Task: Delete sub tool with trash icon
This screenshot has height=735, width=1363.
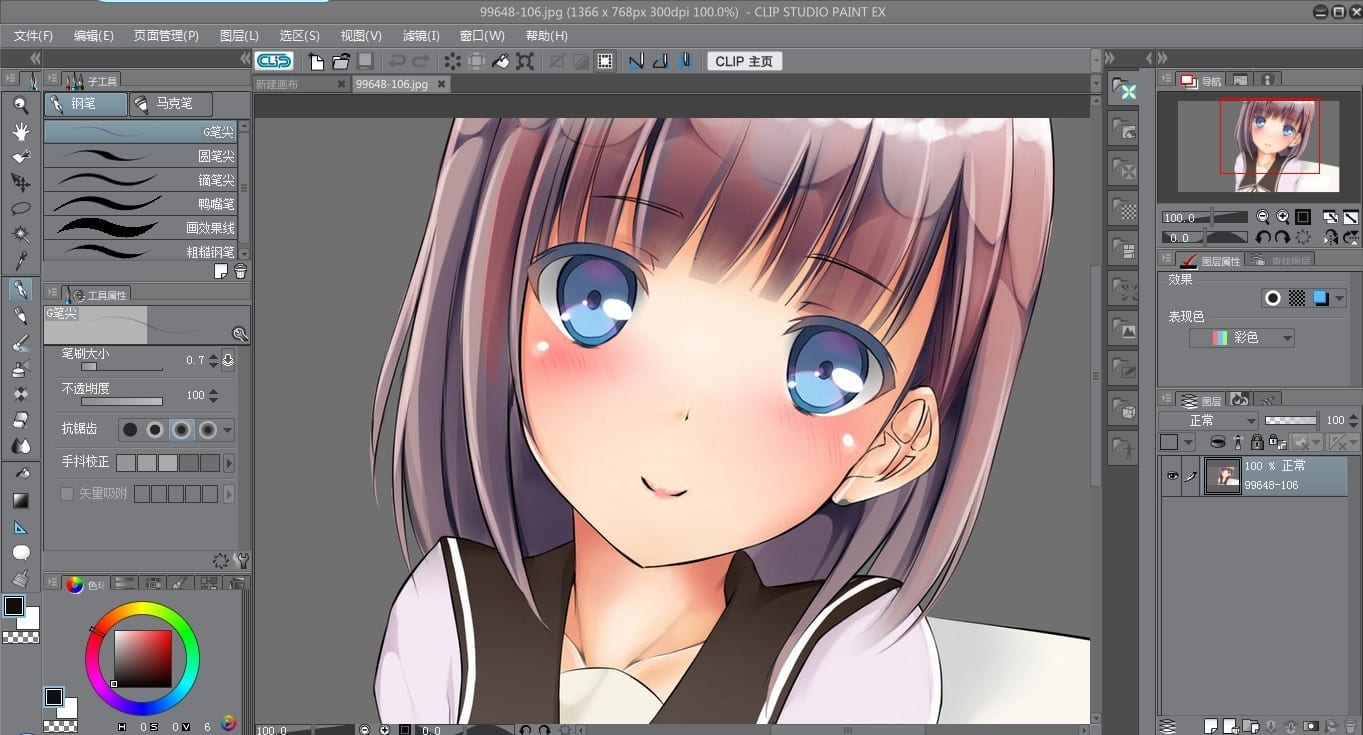Action: point(240,271)
